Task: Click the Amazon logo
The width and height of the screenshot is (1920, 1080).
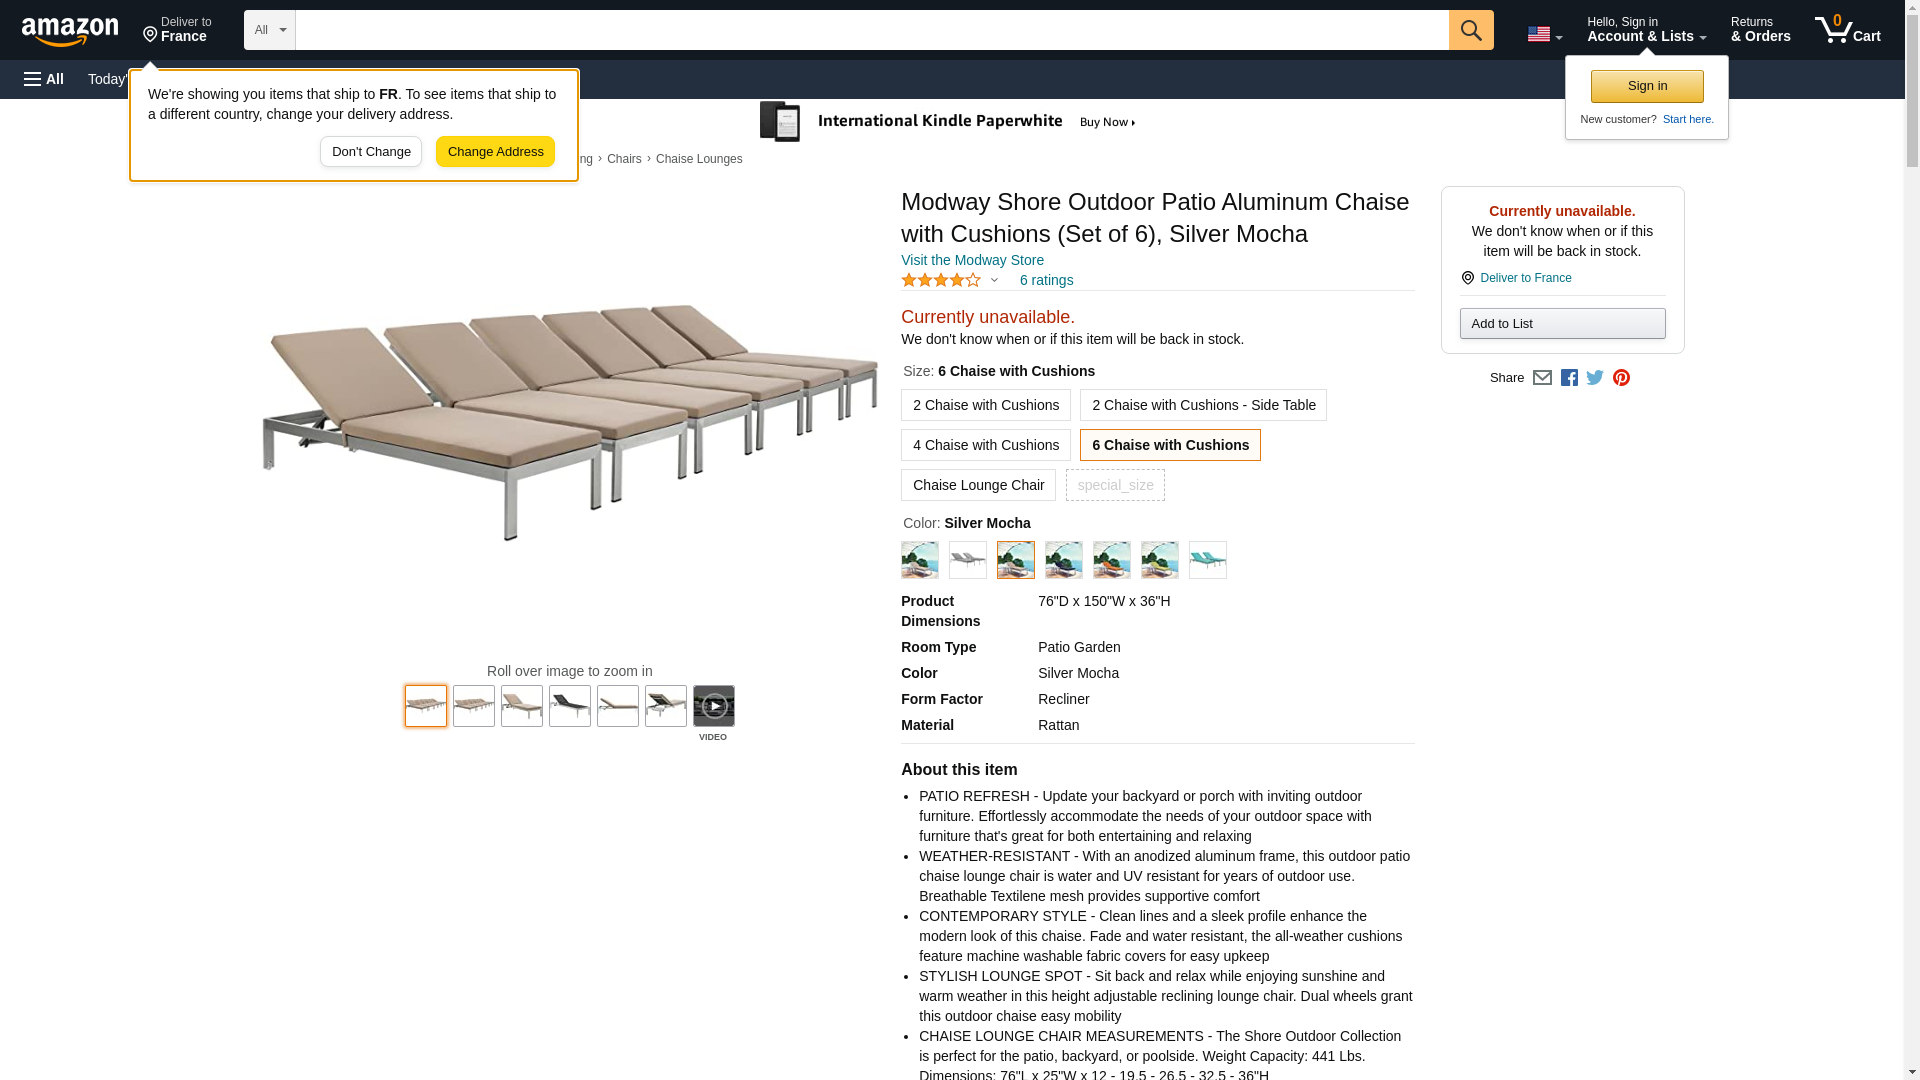Action: [70, 31]
